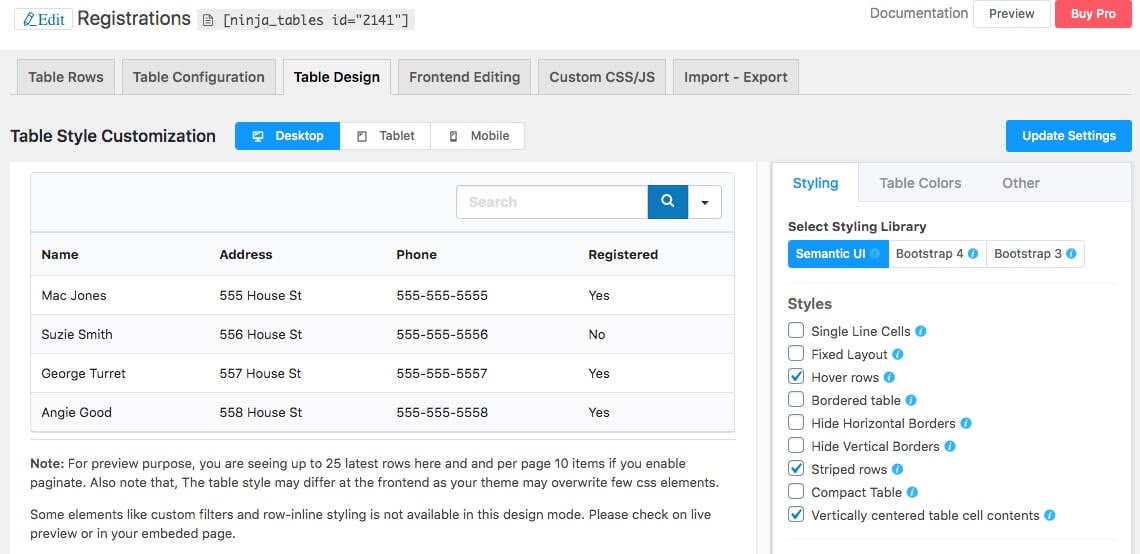
Task: Select Desktop view mode
Action: coord(287,136)
